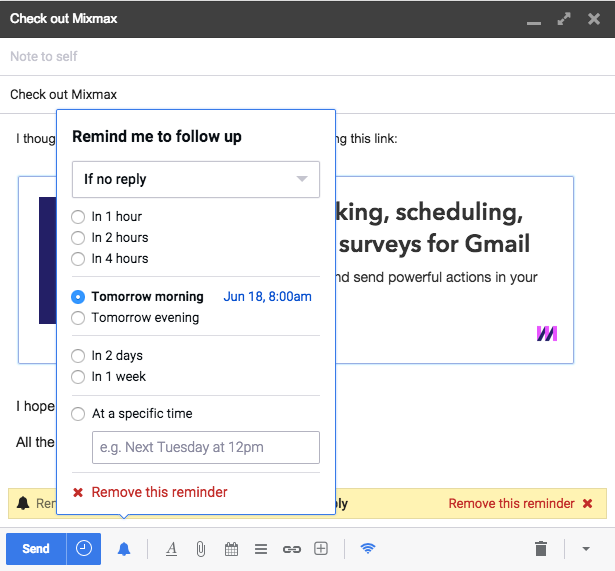
Task: Toggle the reminder bell icon in toolbar
Action: tap(124, 549)
